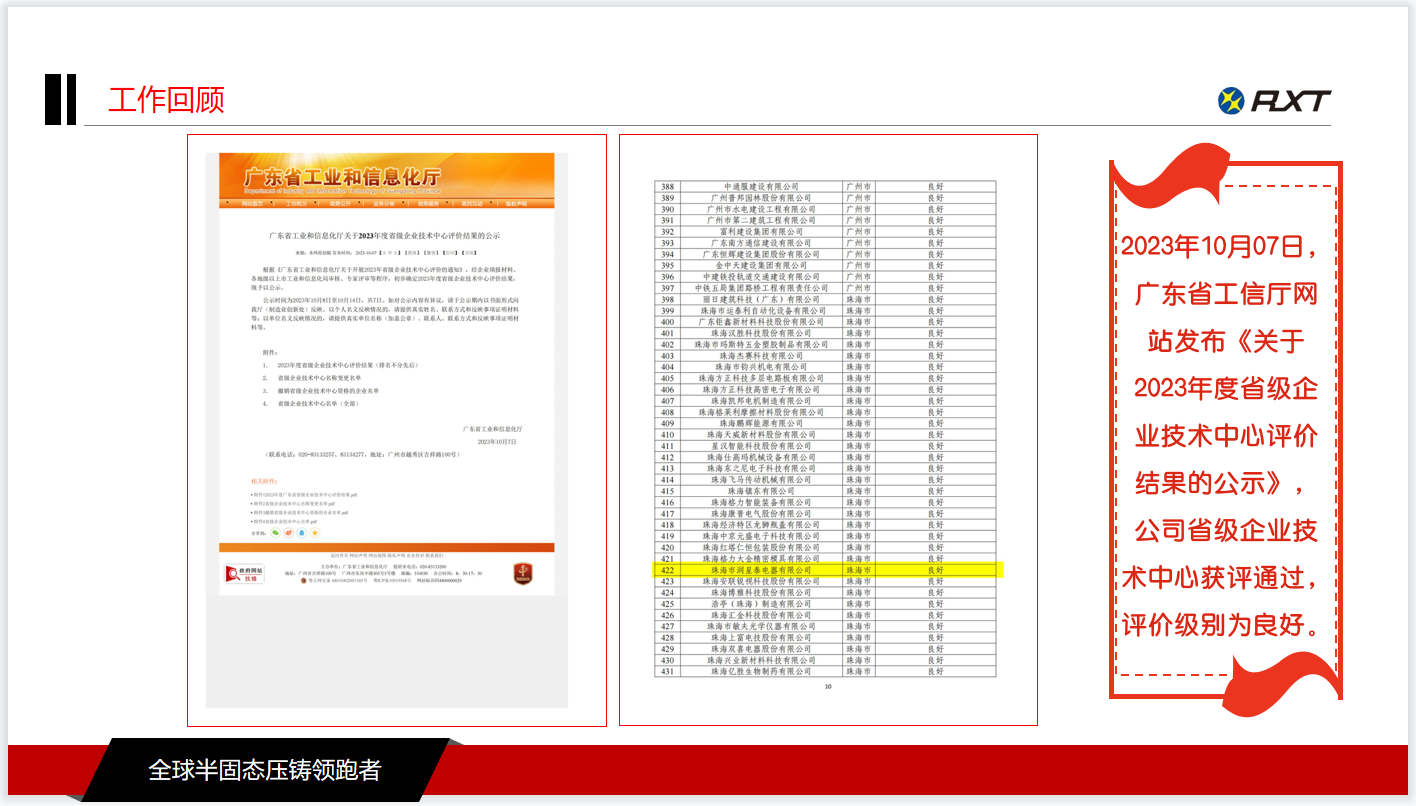The image size is (1416, 806).
Task: Open the second related attachment pdf link
Action: (x=292, y=504)
